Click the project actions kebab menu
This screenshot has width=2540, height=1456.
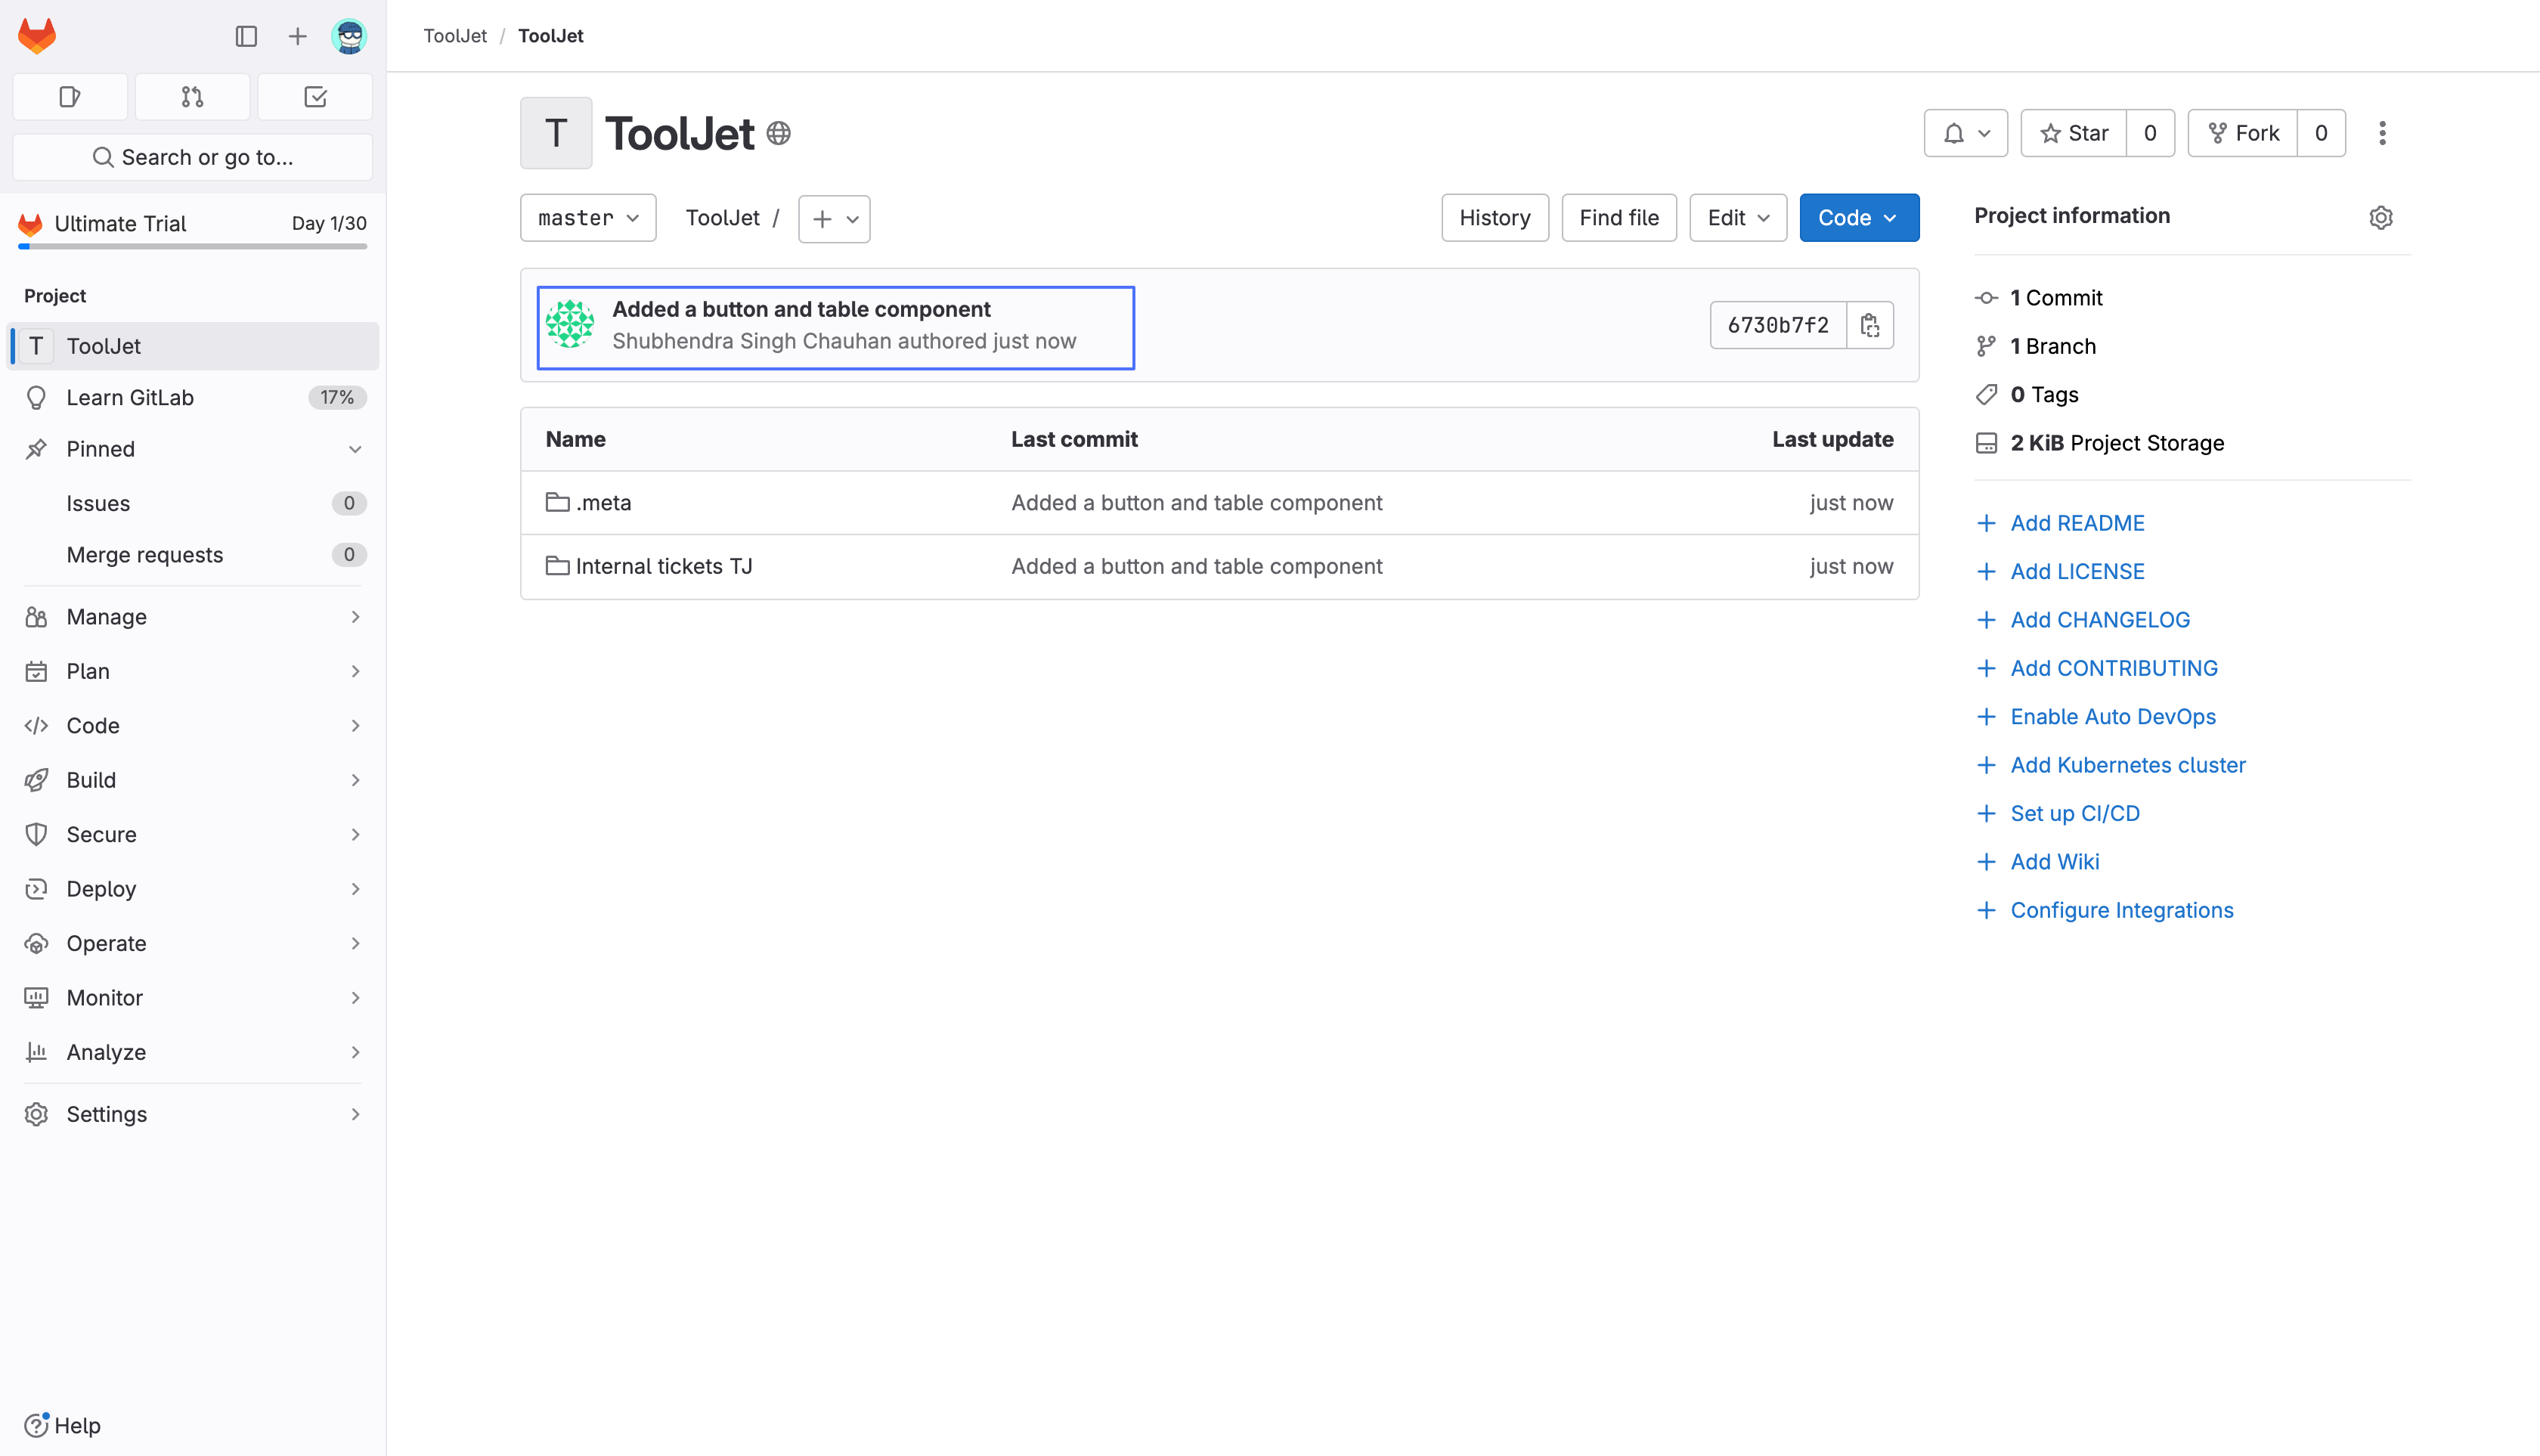[2382, 133]
